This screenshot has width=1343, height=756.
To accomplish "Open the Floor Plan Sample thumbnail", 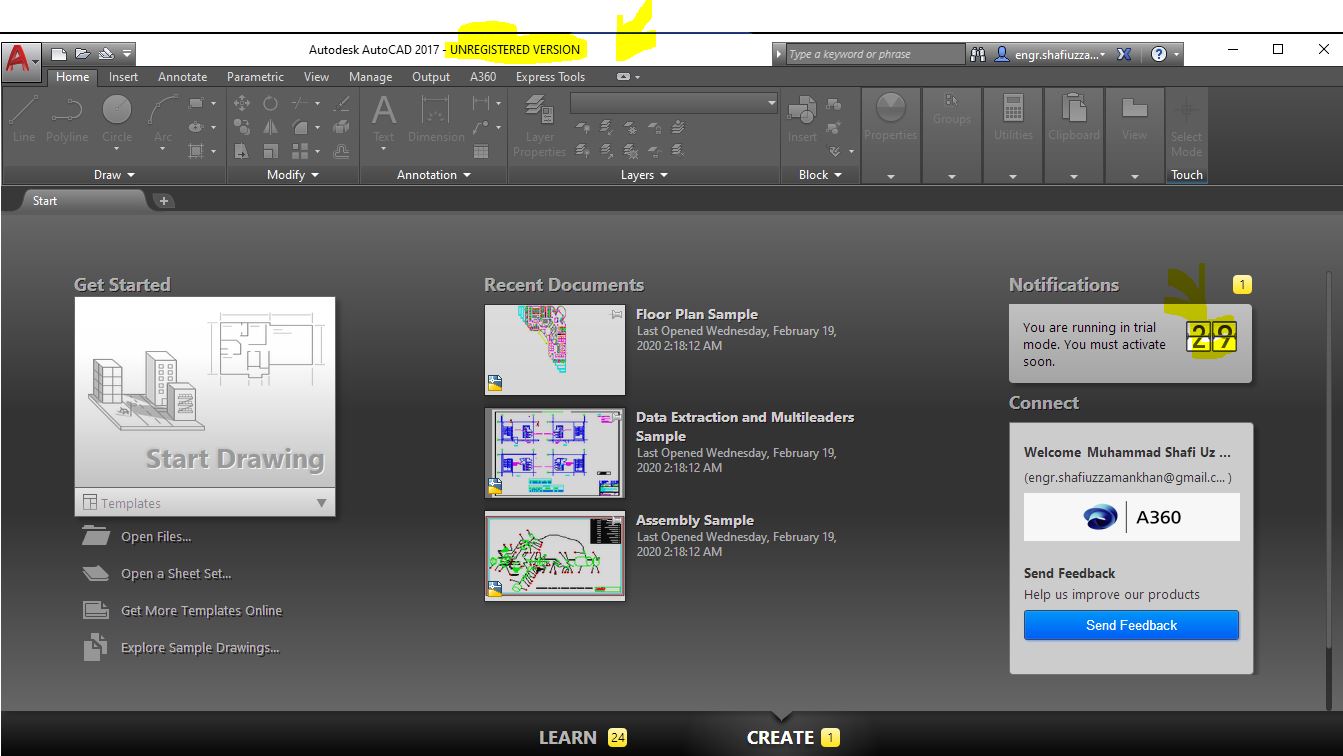I will click(x=554, y=349).
